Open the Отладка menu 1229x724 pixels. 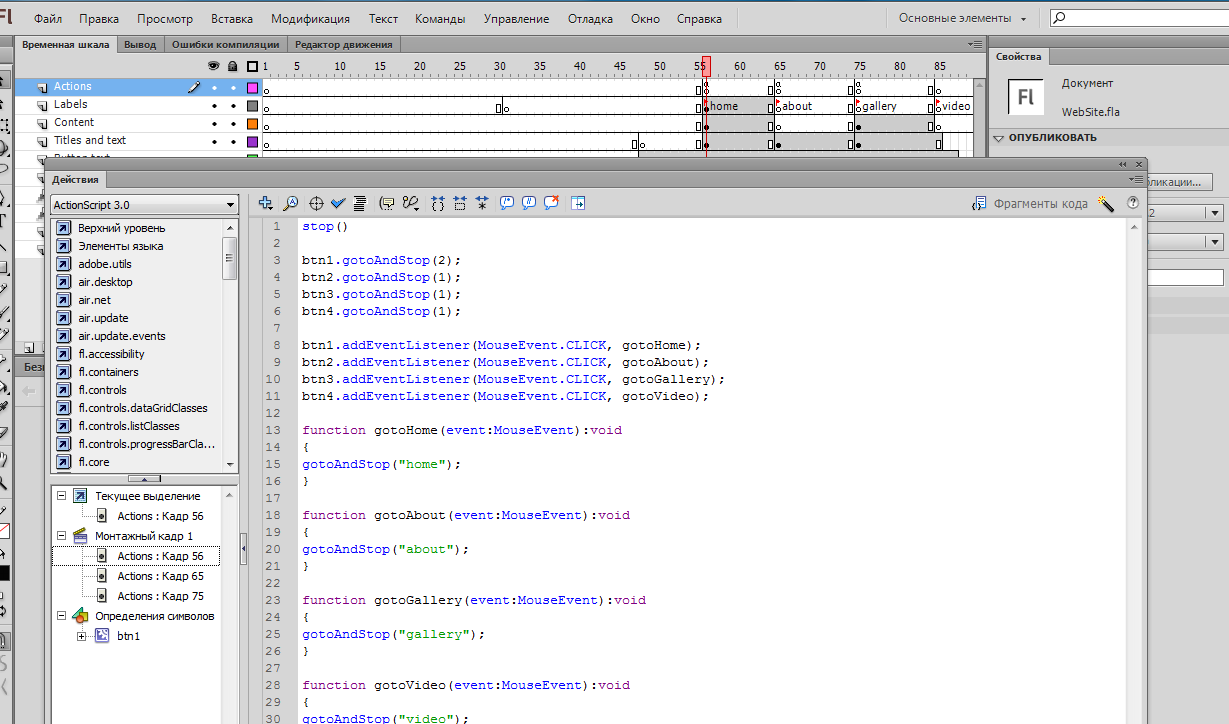point(590,18)
